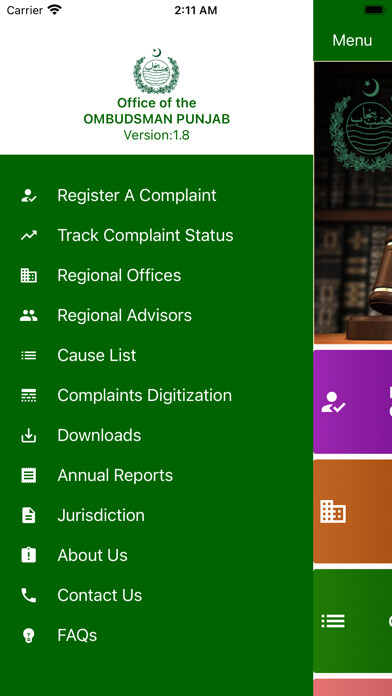Image resolution: width=392 pixels, height=696 pixels.
Task: Tap the OMBUDSMAN PUNJAB title text
Action: 156,119
